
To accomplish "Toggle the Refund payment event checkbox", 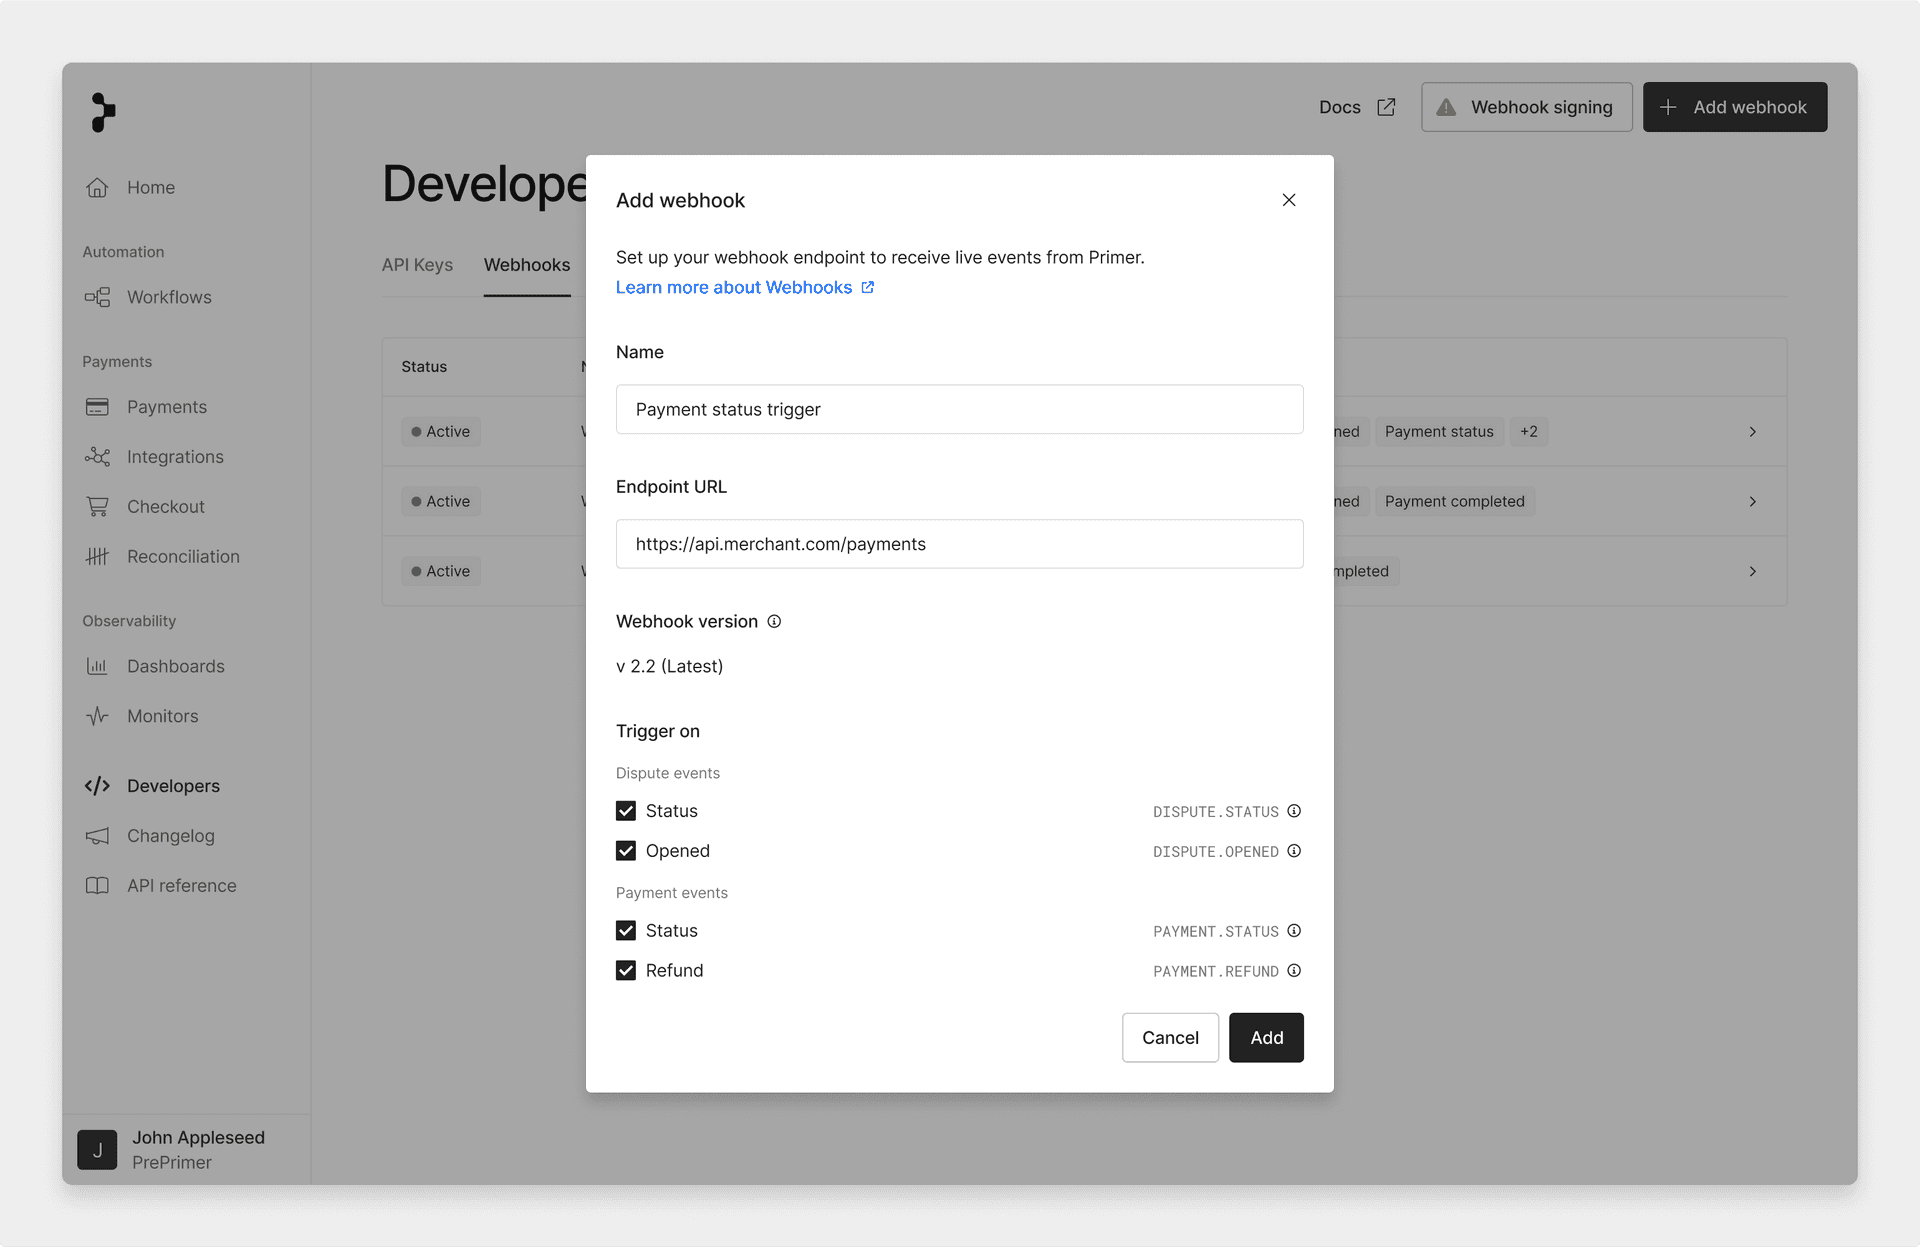I will tap(626, 971).
